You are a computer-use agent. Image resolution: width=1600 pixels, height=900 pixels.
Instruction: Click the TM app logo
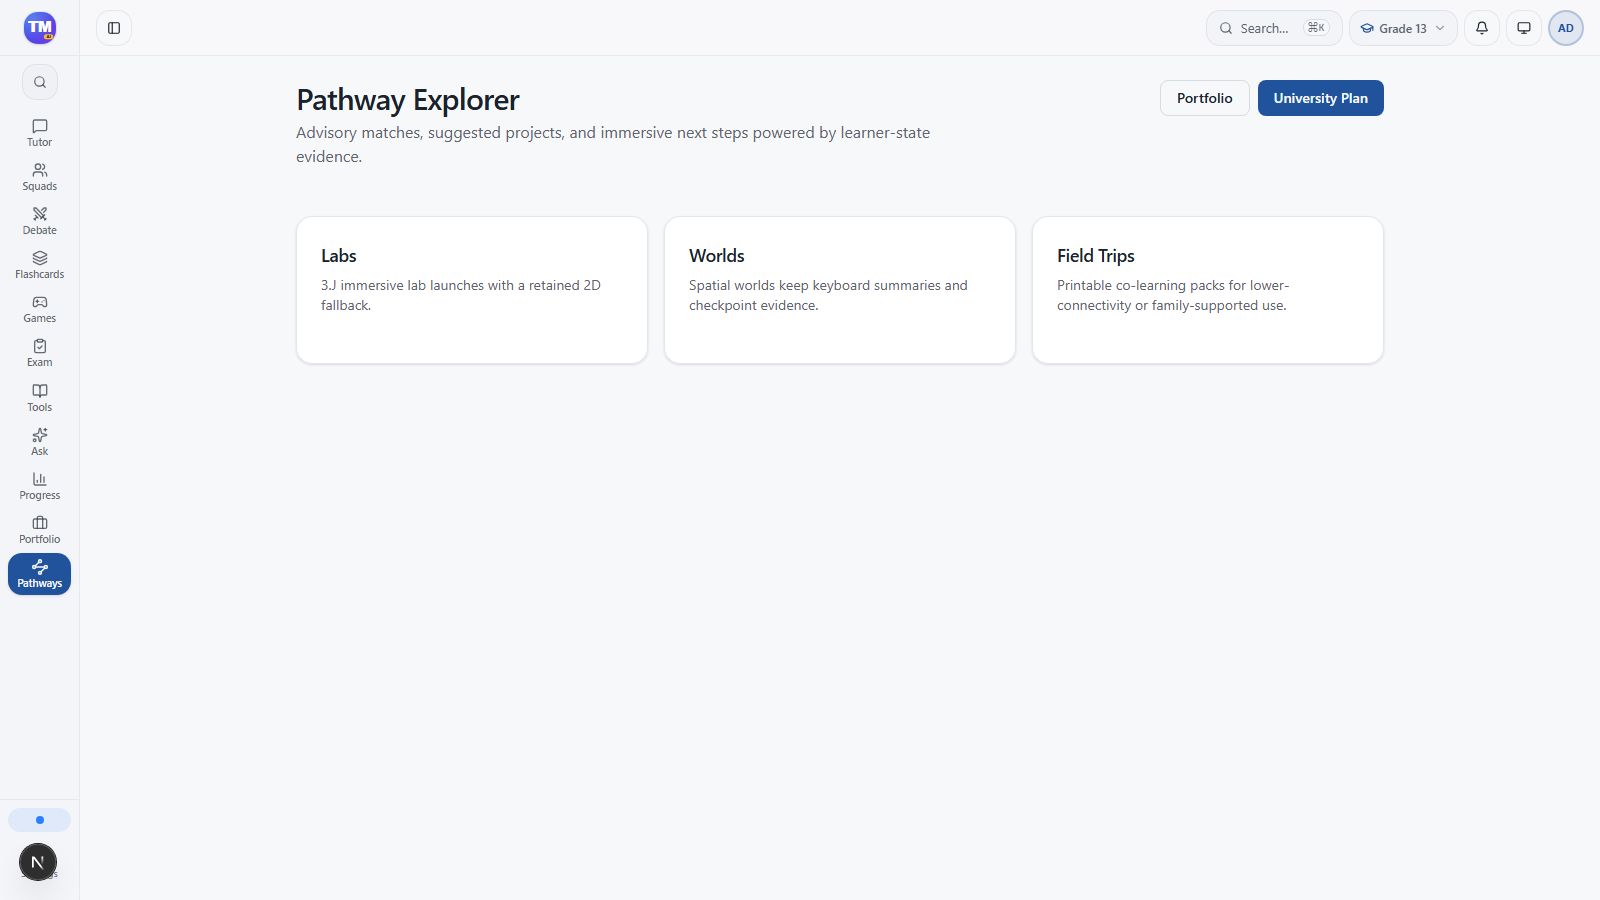tap(40, 28)
